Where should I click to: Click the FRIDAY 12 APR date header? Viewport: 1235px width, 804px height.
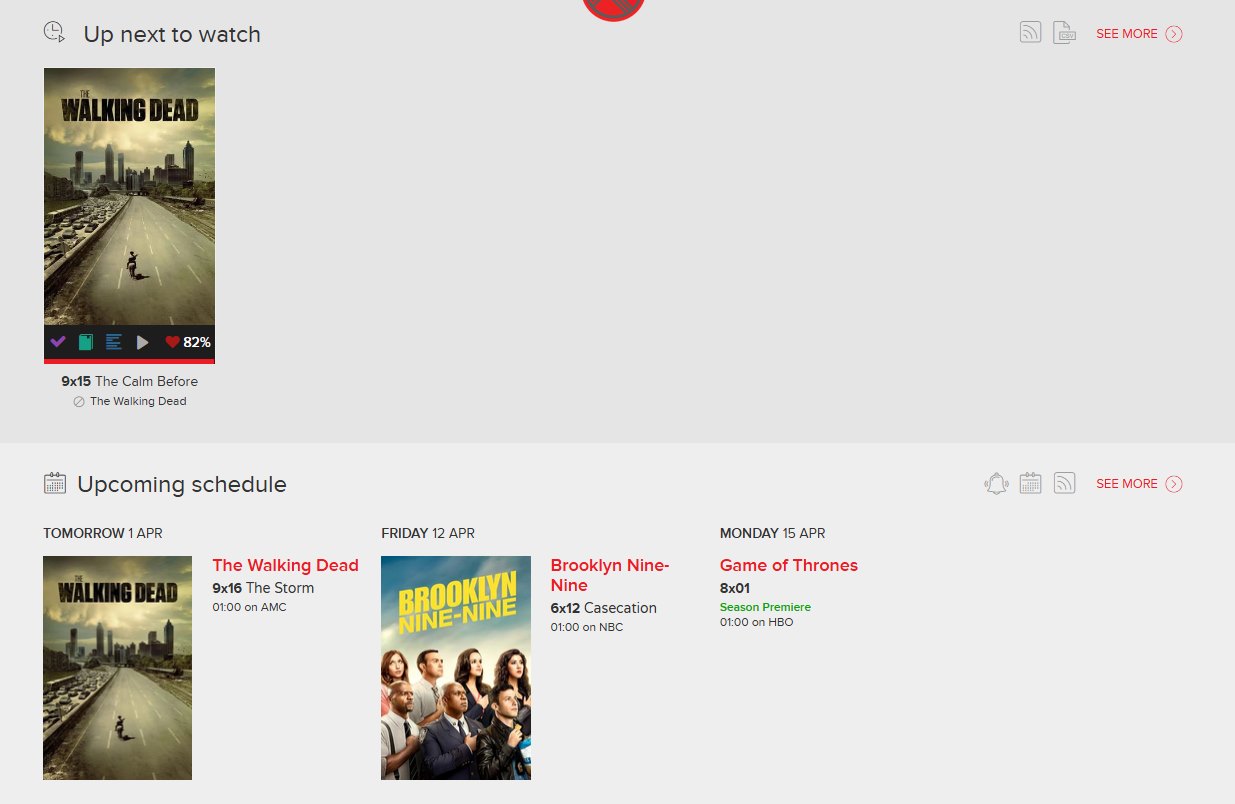pyautogui.click(x=428, y=533)
